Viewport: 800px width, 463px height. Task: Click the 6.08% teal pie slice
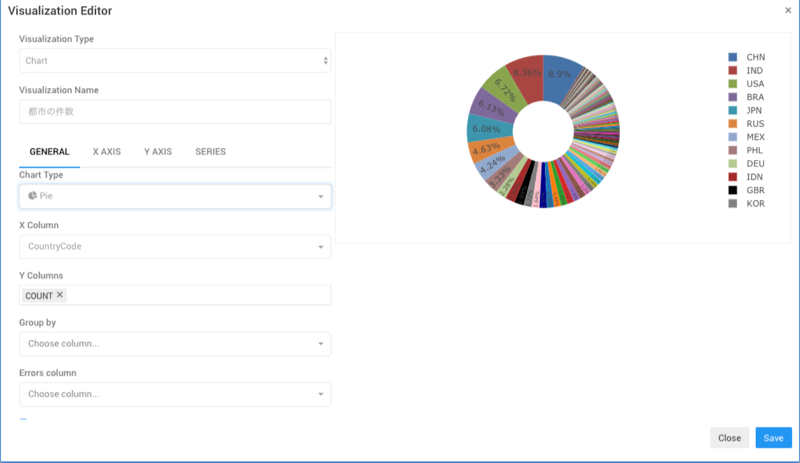[x=486, y=129]
